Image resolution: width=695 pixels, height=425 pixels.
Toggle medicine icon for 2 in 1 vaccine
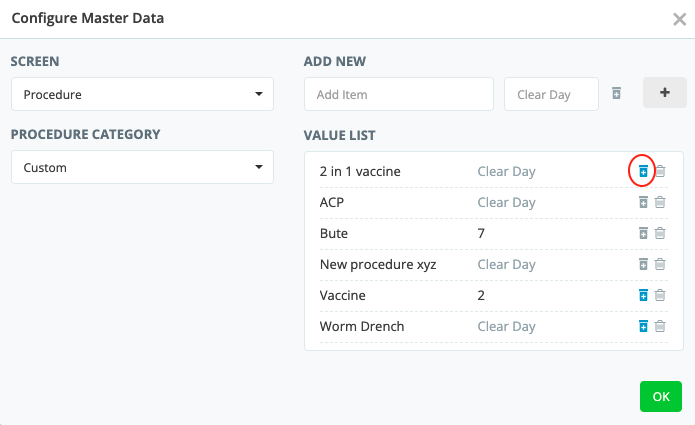(x=643, y=172)
